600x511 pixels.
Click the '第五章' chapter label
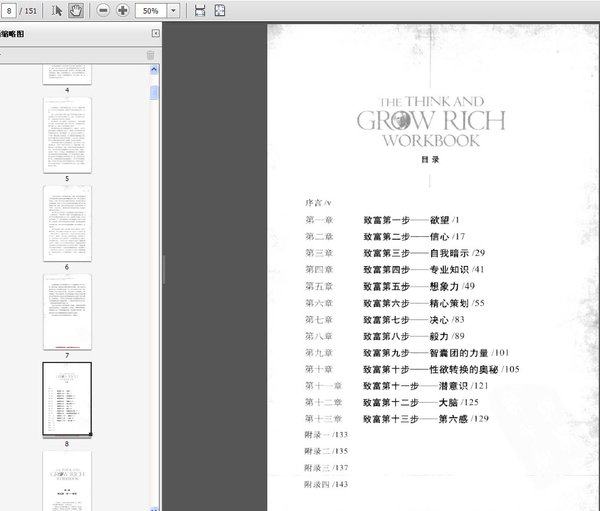pyautogui.click(x=319, y=286)
